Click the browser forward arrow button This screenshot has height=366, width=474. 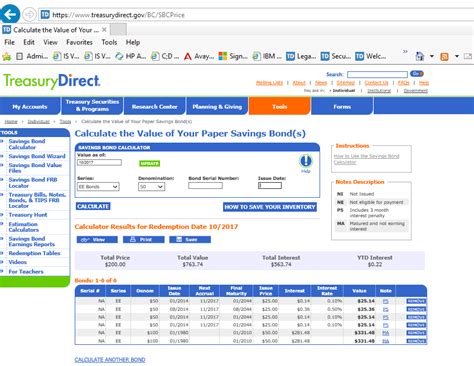[30, 14]
